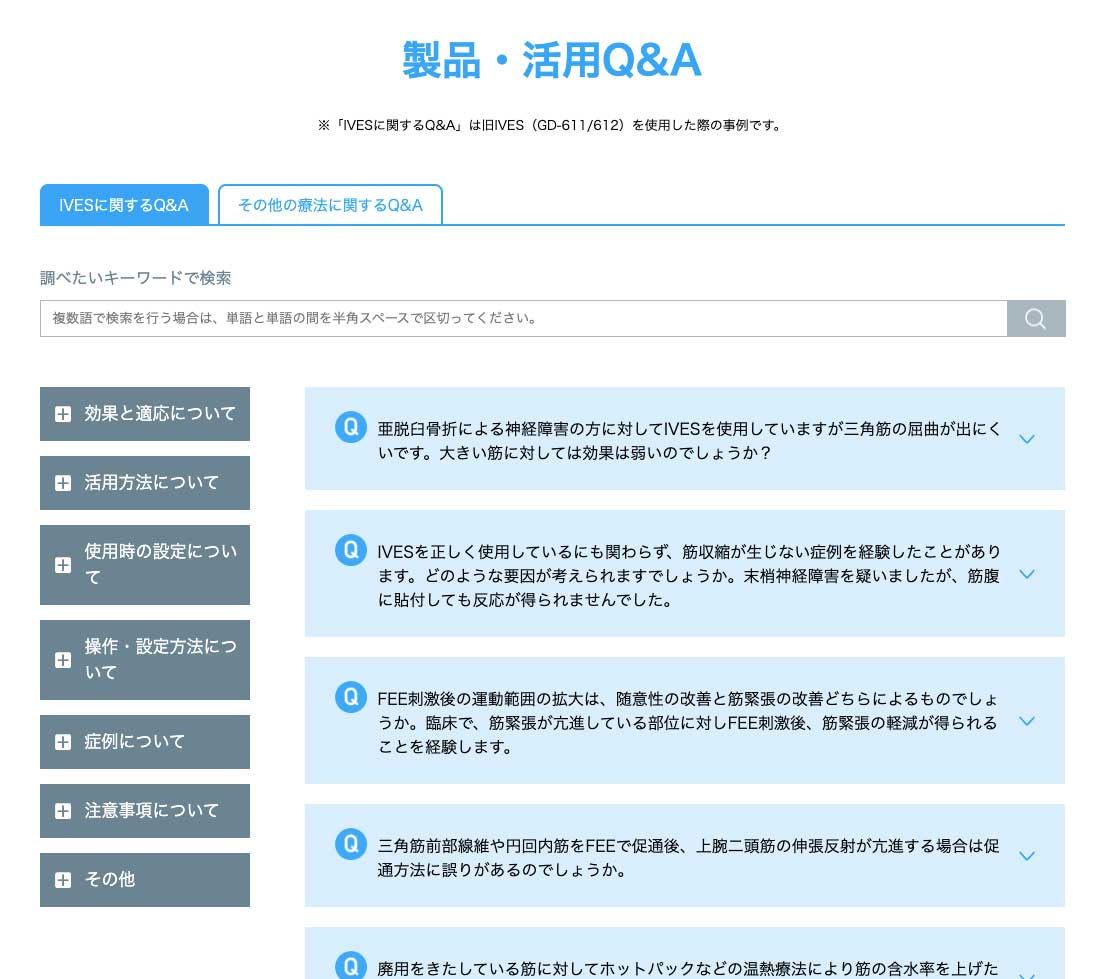This screenshot has height=979, width=1103.
Task: Click the magnifying glass search icon
Action: click(1035, 319)
